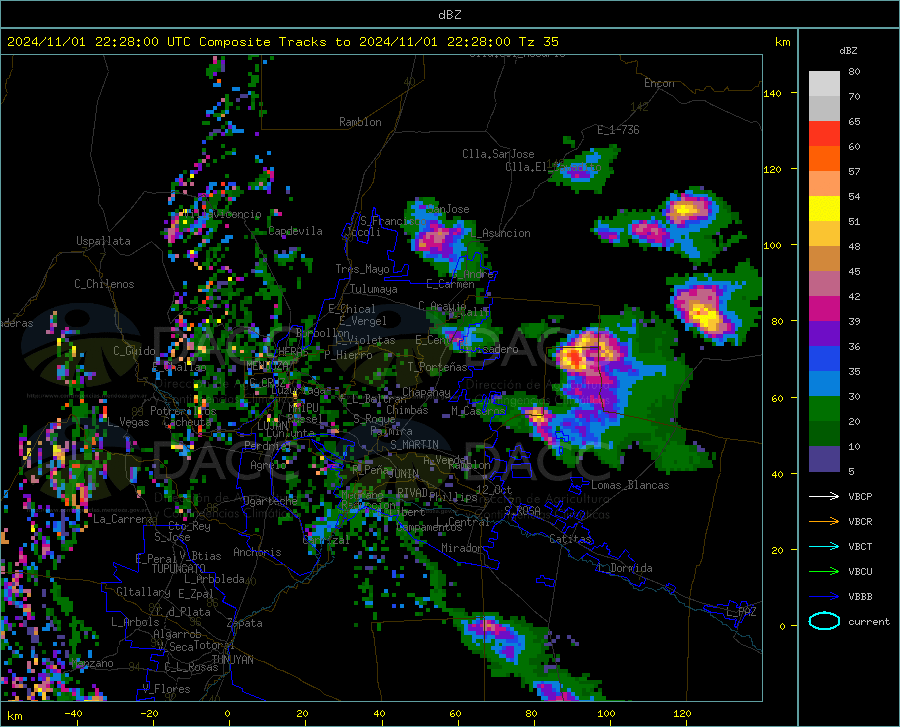Click the L_Asuncion map label
This screenshot has width=900, height=727.
(501, 233)
